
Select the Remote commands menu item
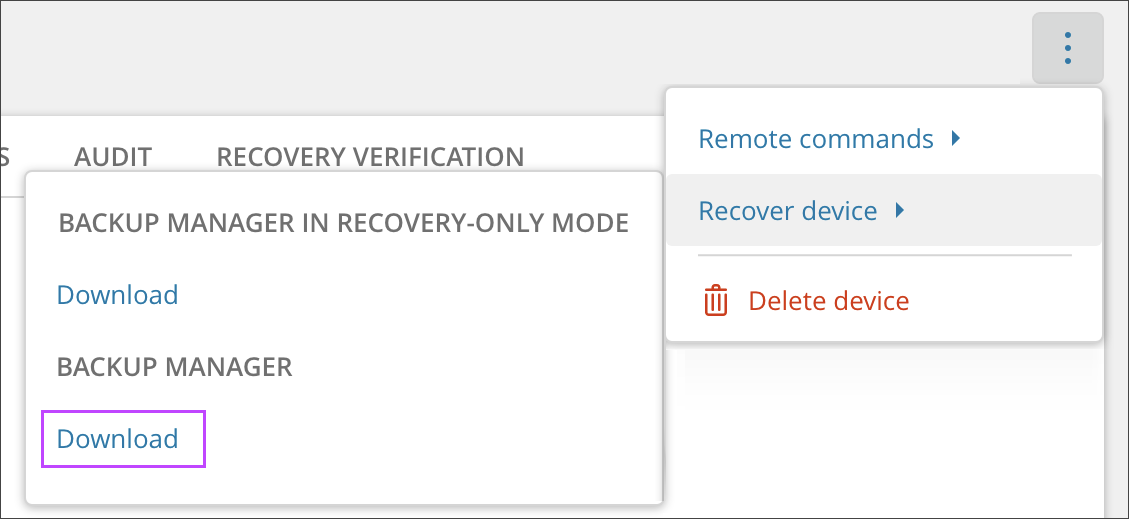coord(815,139)
